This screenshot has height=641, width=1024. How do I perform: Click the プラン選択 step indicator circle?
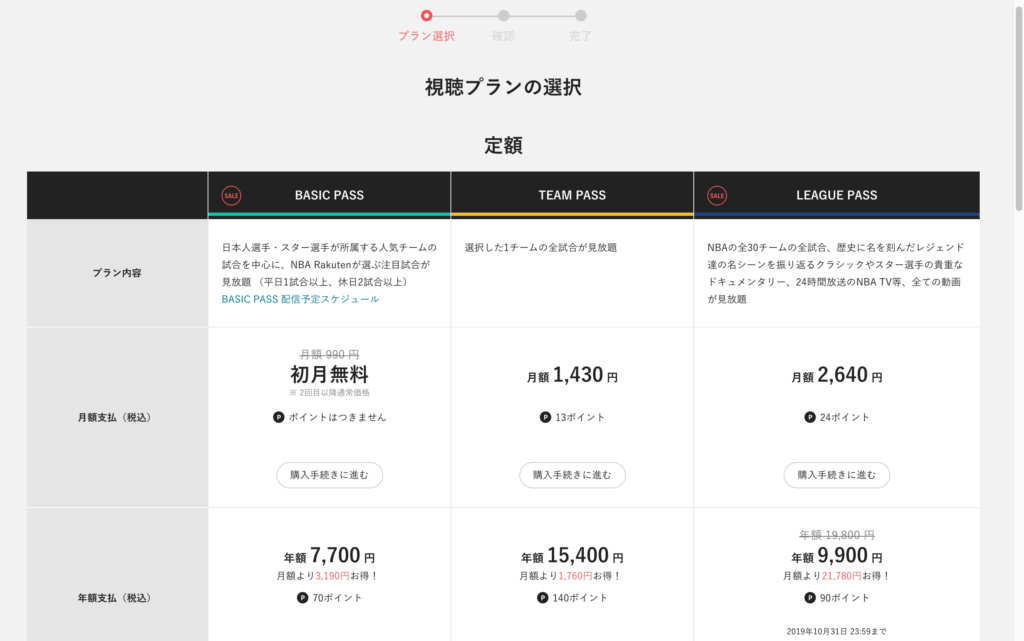tap(426, 15)
